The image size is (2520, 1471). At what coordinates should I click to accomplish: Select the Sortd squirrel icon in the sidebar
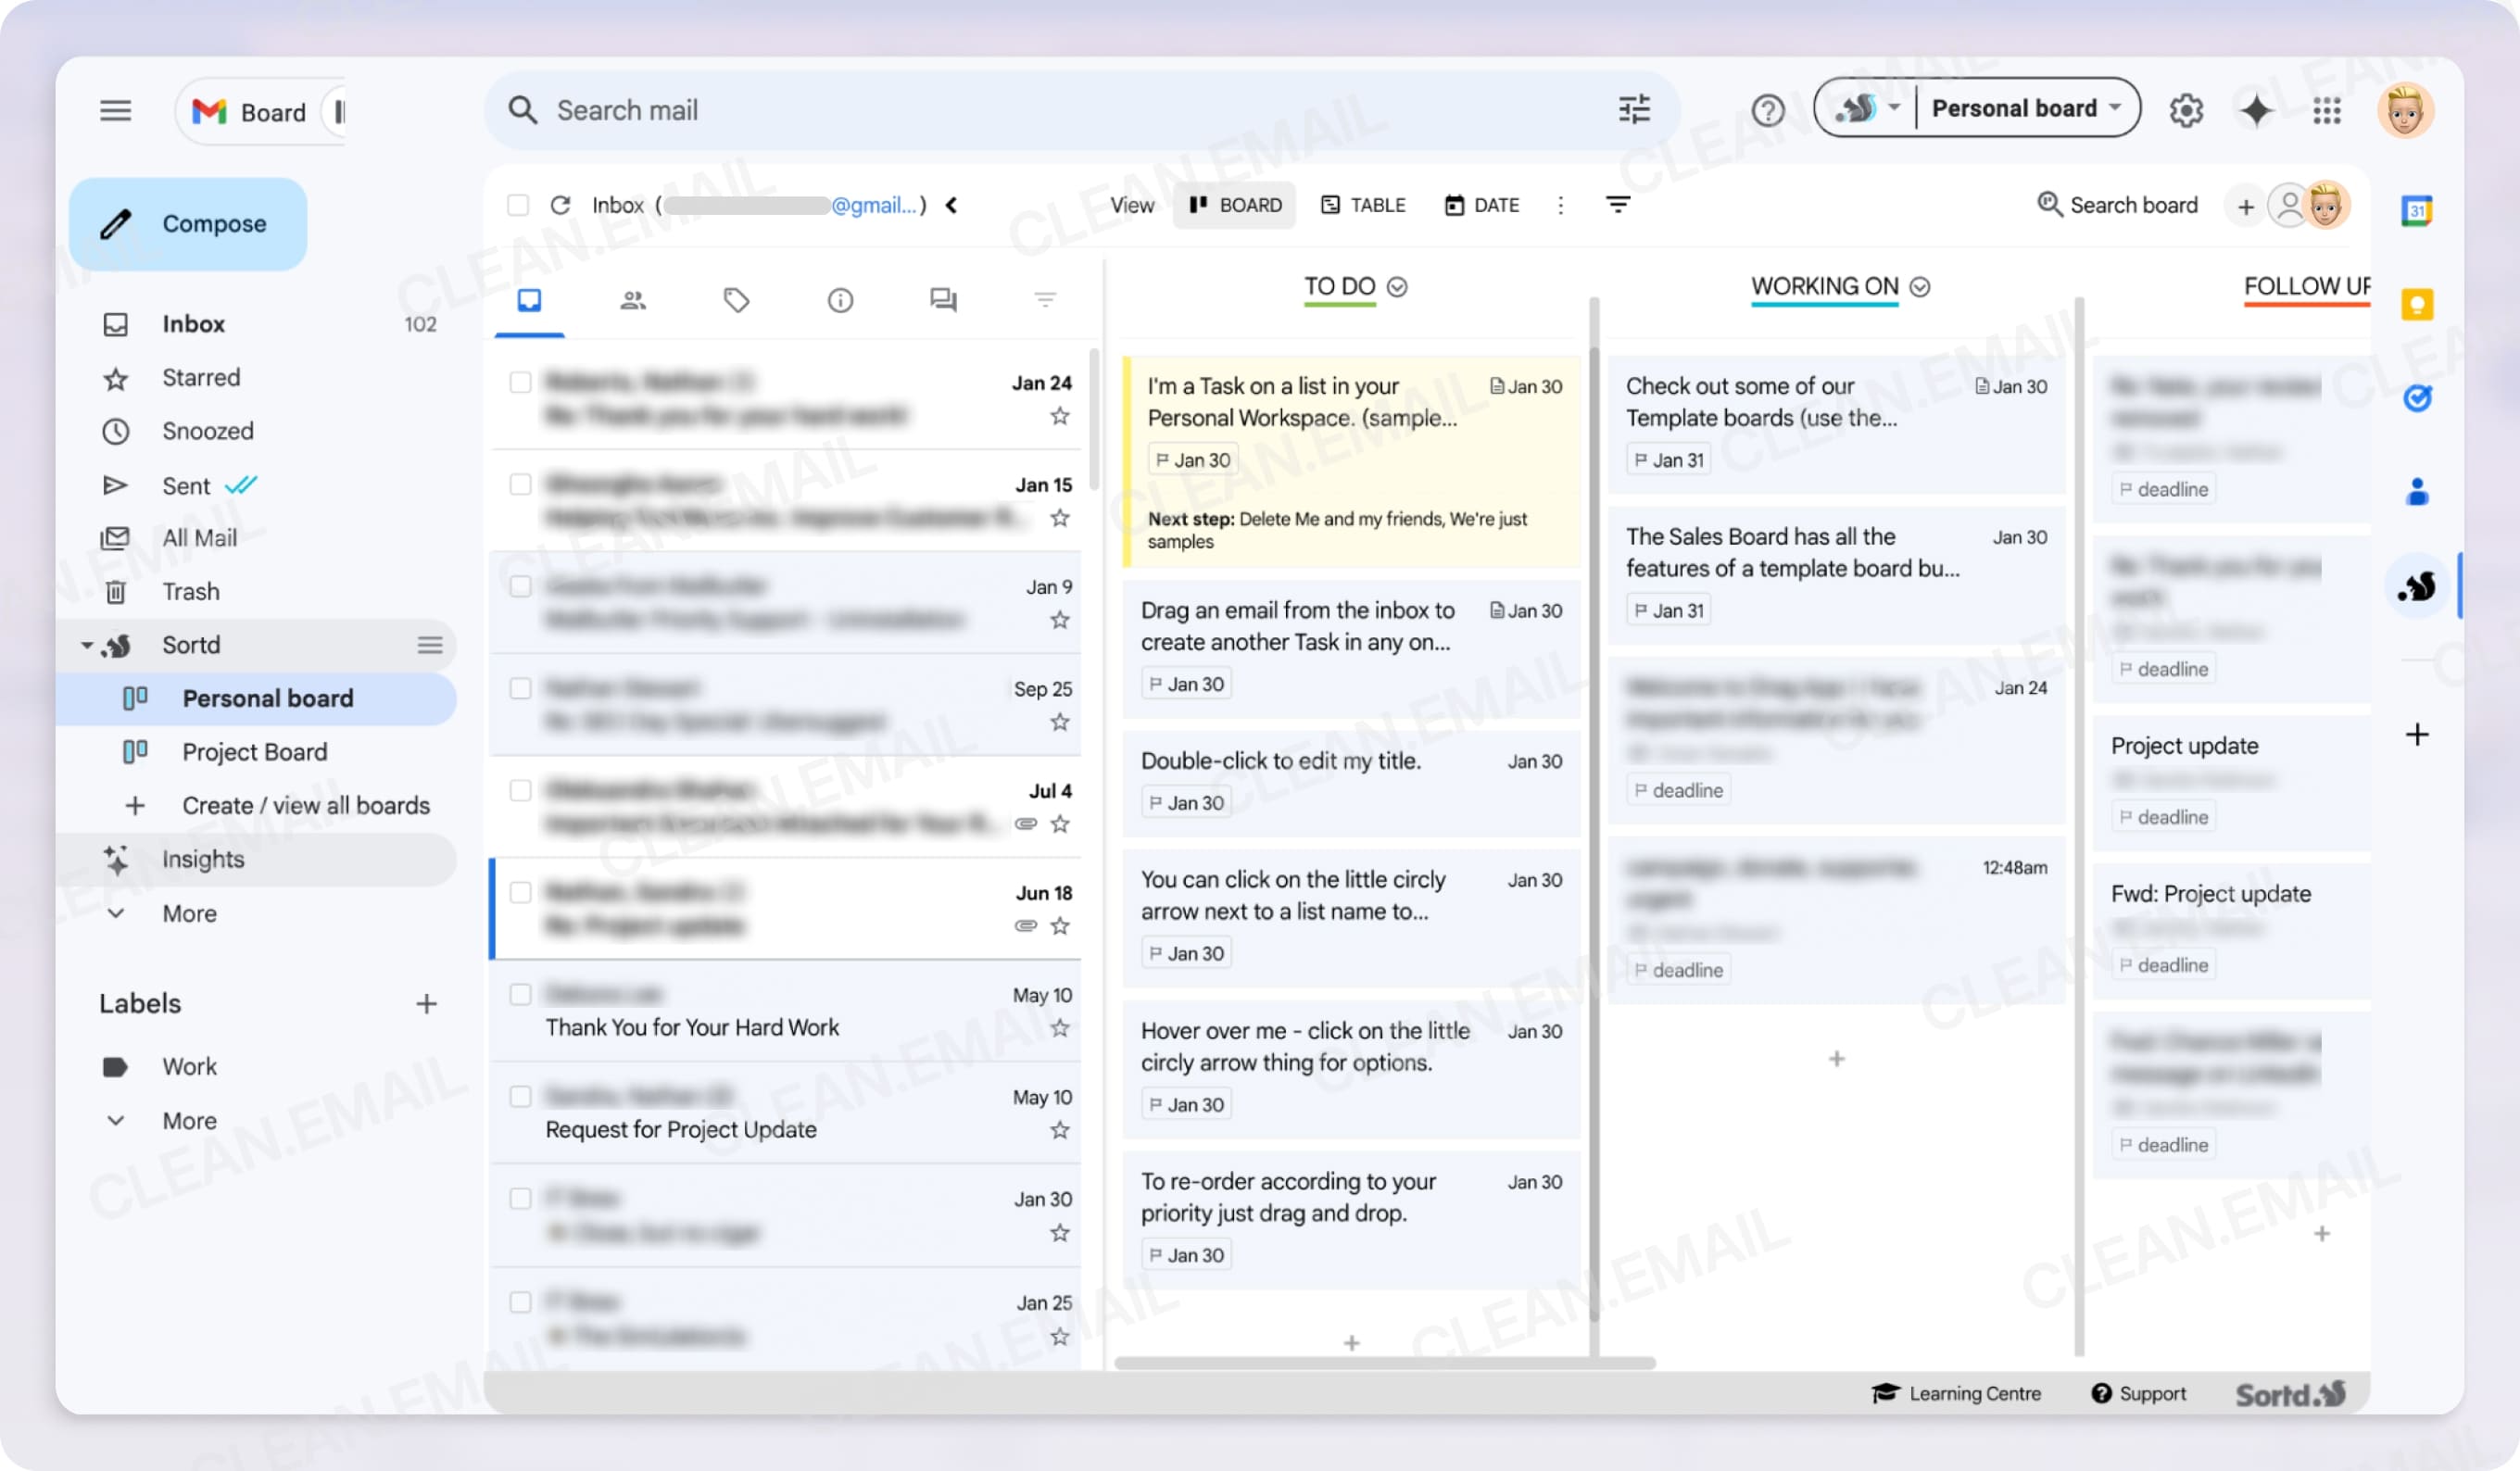tap(2418, 585)
